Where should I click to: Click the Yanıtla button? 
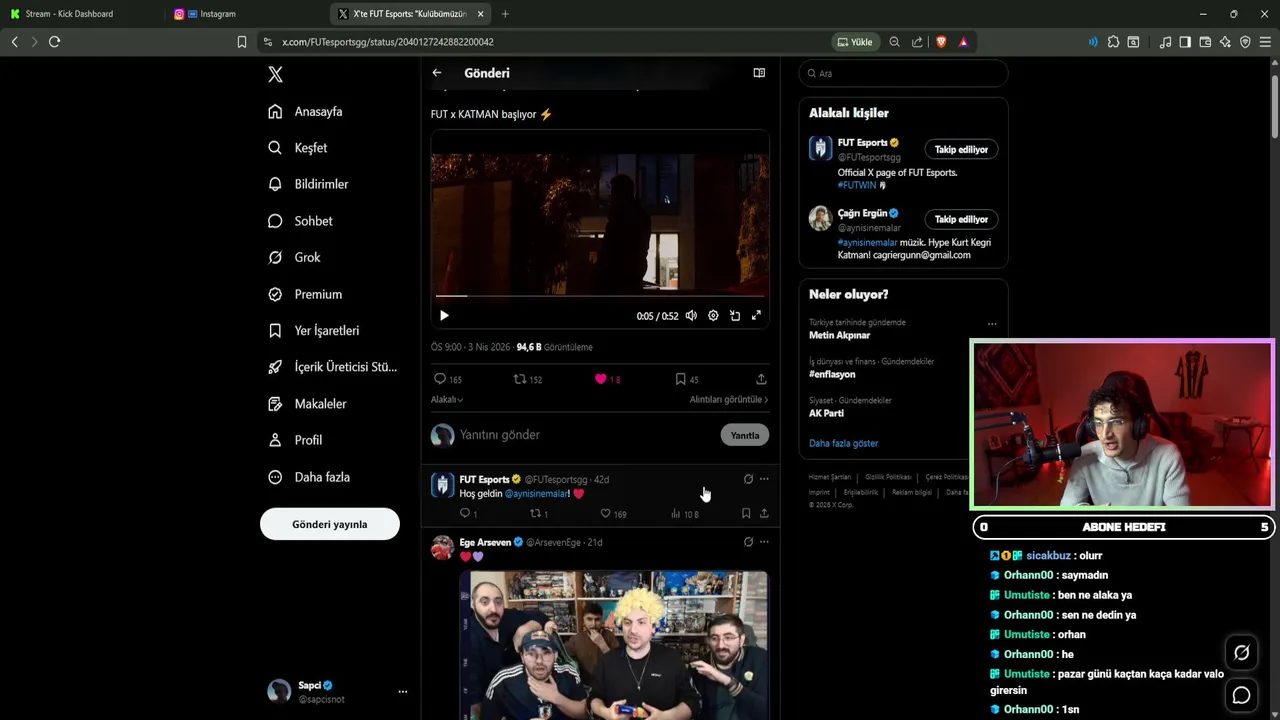(x=745, y=435)
